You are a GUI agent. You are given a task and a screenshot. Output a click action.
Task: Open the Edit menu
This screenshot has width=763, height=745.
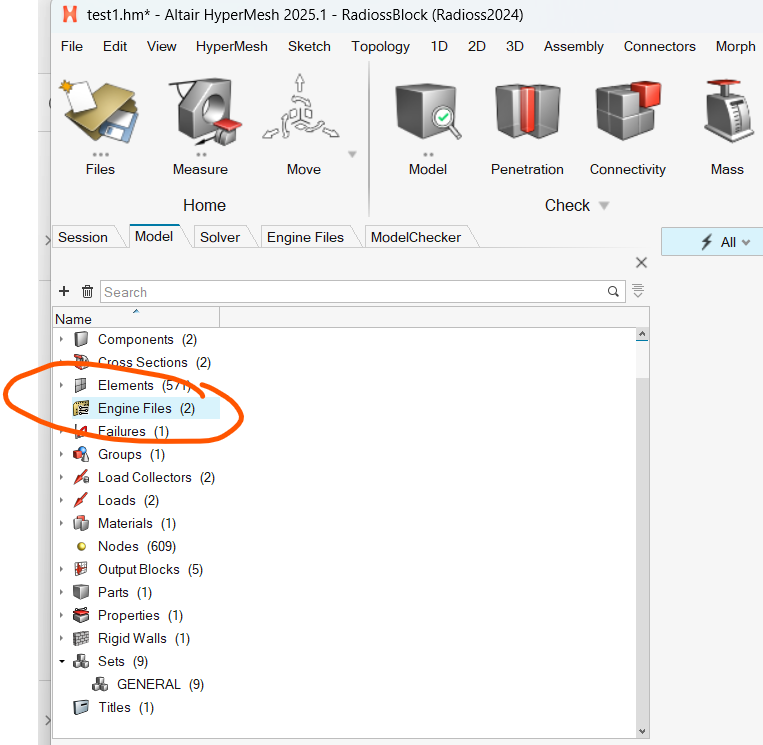[115, 46]
